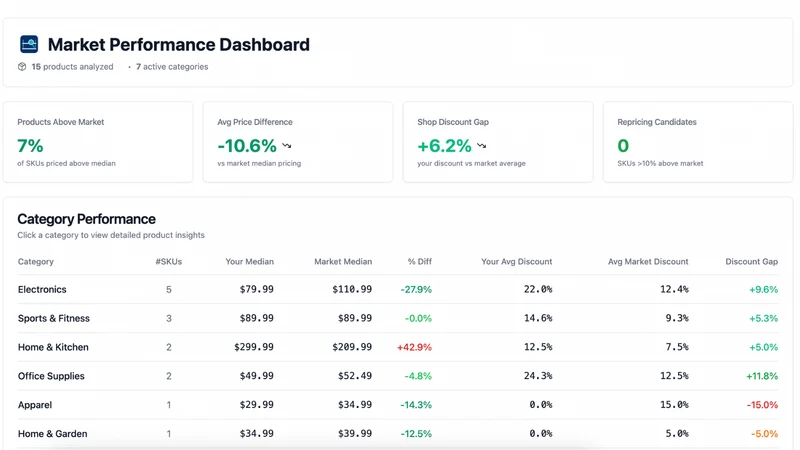Click the $299.99 Home & Kitchen median
Image resolution: width=800 pixels, height=450 pixels.
tap(254, 347)
